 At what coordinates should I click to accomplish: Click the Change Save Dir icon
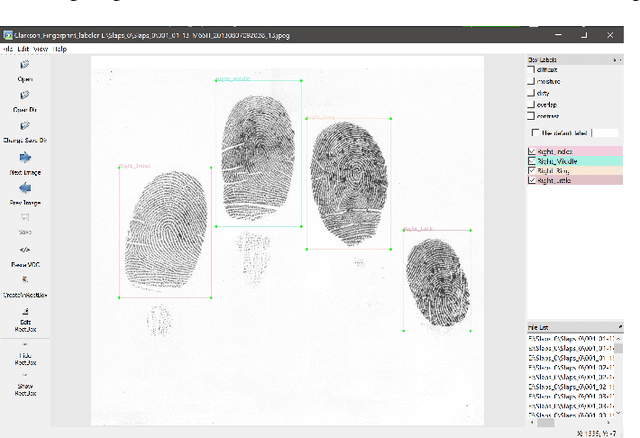tap(24, 127)
